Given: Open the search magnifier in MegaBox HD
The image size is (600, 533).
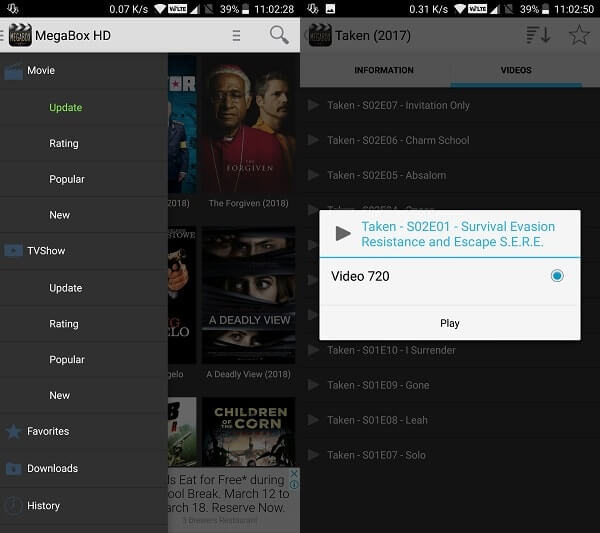Looking at the screenshot, I should pos(279,35).
